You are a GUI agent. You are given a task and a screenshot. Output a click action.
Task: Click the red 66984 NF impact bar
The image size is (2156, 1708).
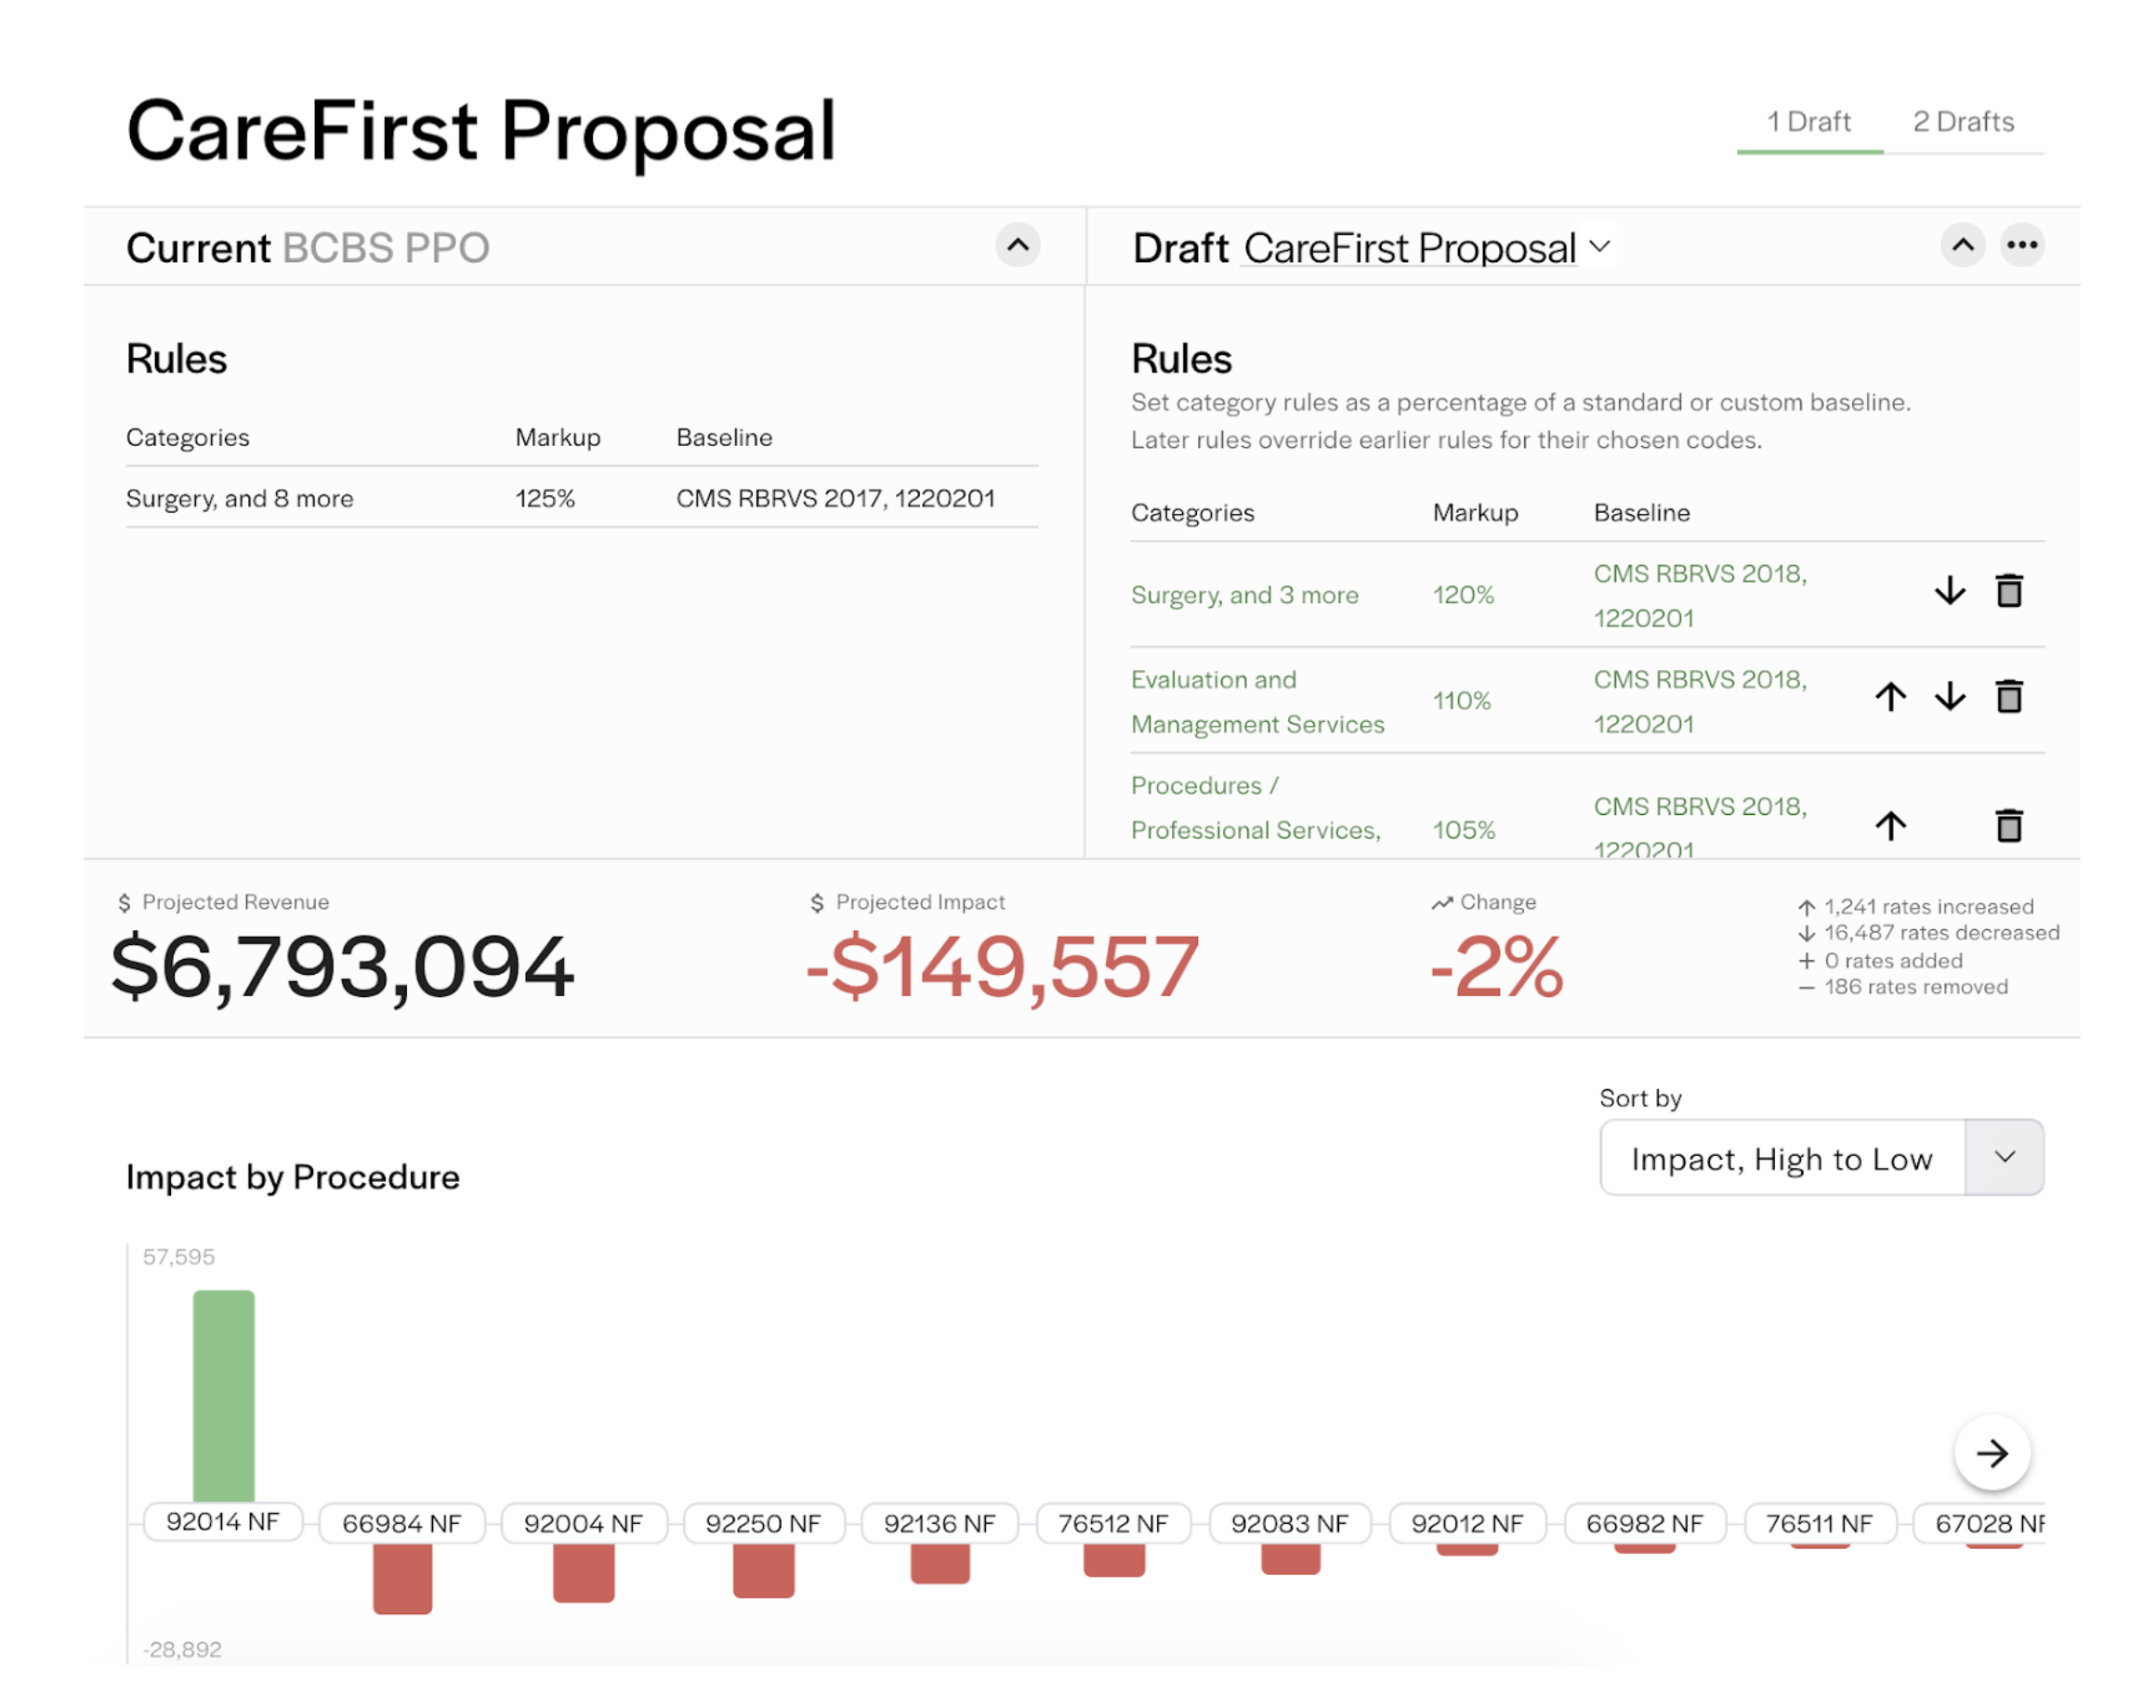point(402,1579)
